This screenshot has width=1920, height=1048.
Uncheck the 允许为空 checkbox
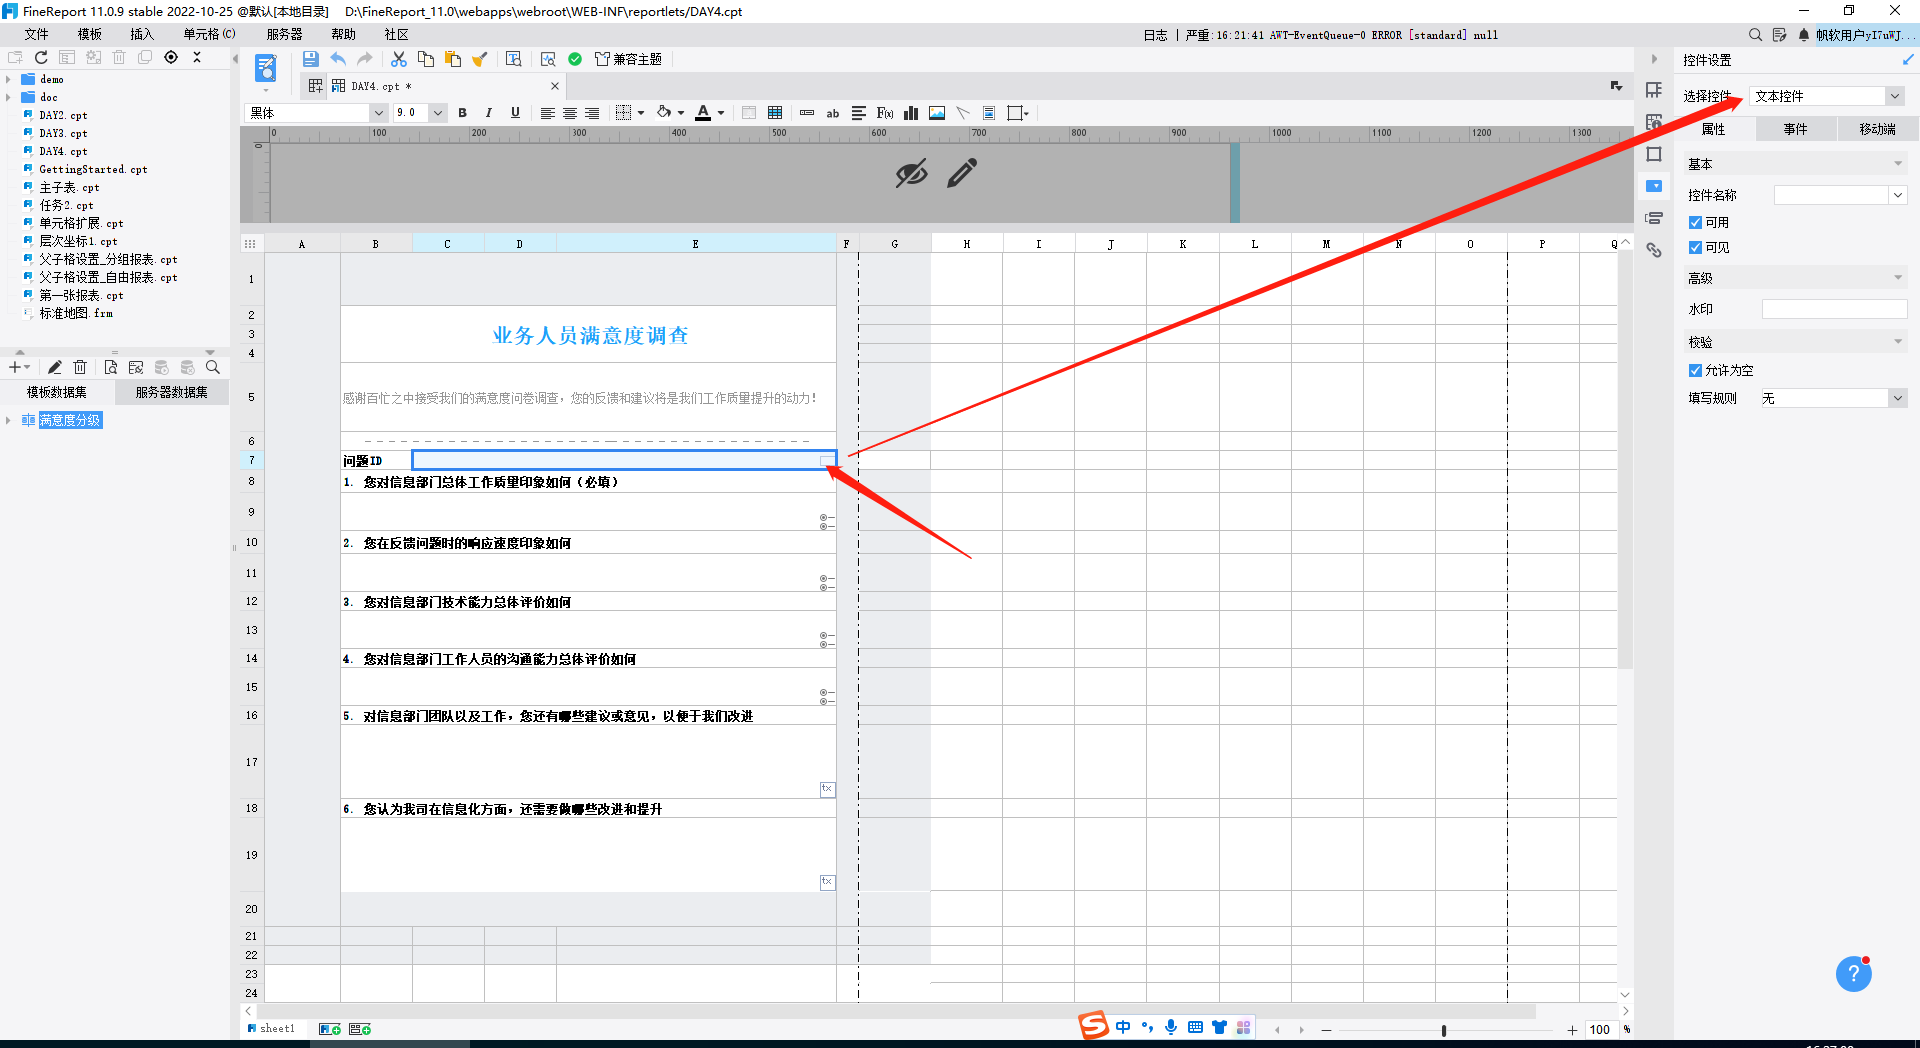[x=1695, y=370]
